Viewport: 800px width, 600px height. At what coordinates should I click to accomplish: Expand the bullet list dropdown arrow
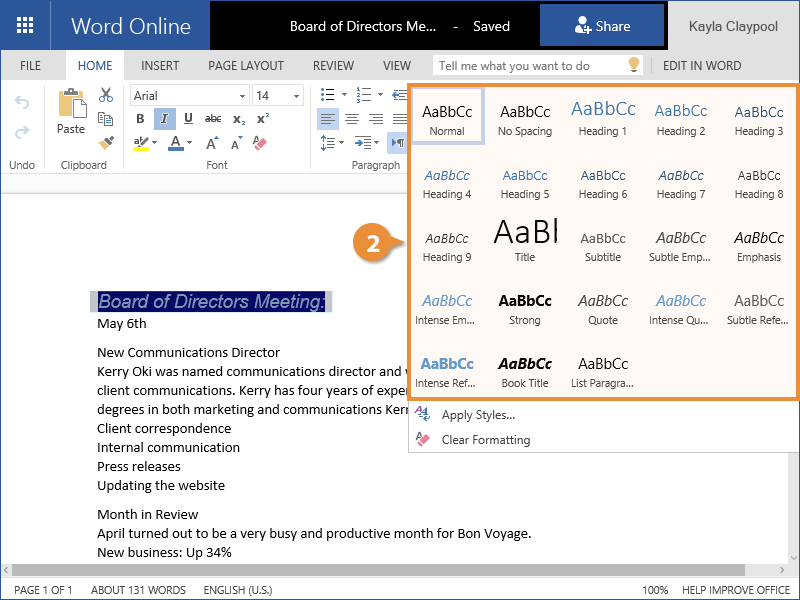(x=346, y=96)
